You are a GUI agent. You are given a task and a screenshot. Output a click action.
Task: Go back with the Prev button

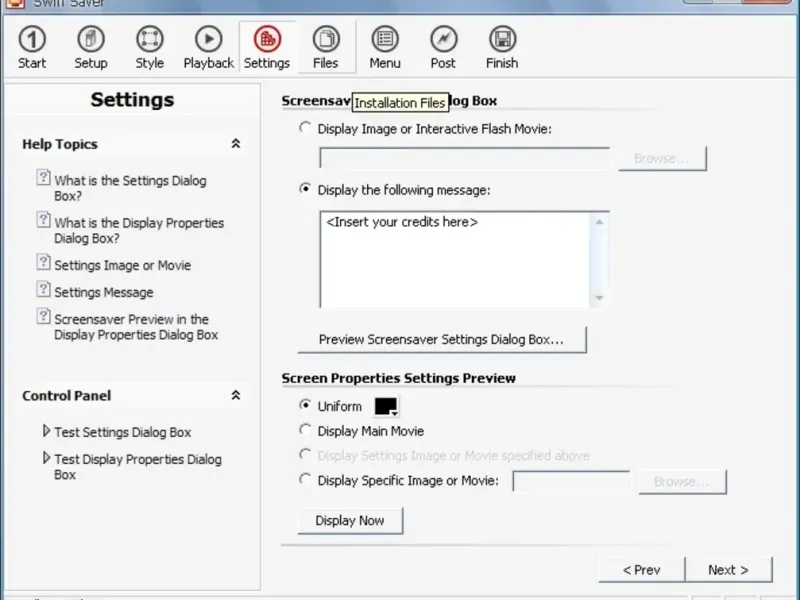point(642,570)
